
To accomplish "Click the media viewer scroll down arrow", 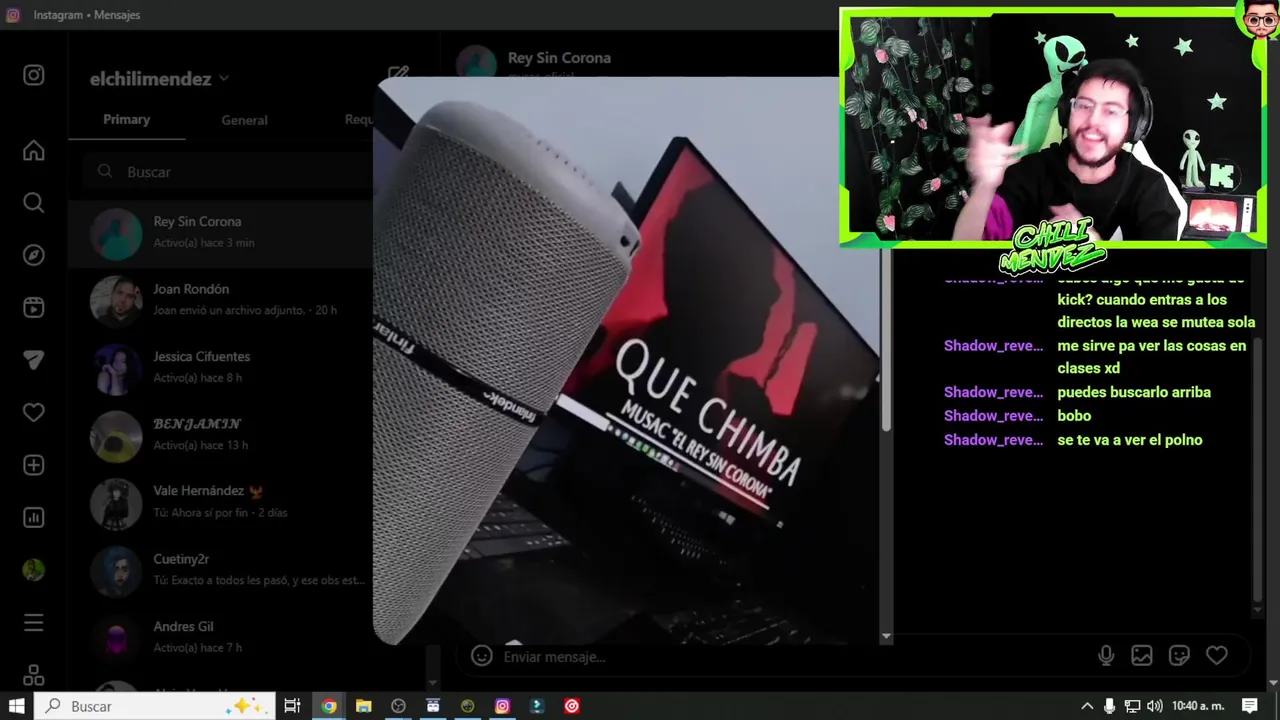I will click(886, 636).
